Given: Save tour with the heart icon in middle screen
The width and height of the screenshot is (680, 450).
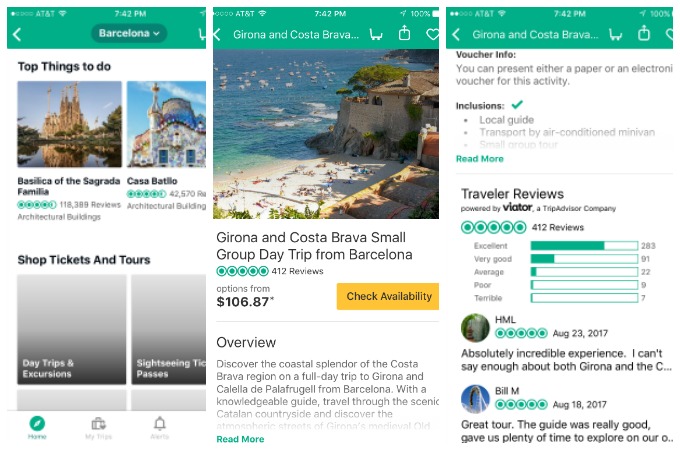Looking at the screenshot, I should coord(432,34).
